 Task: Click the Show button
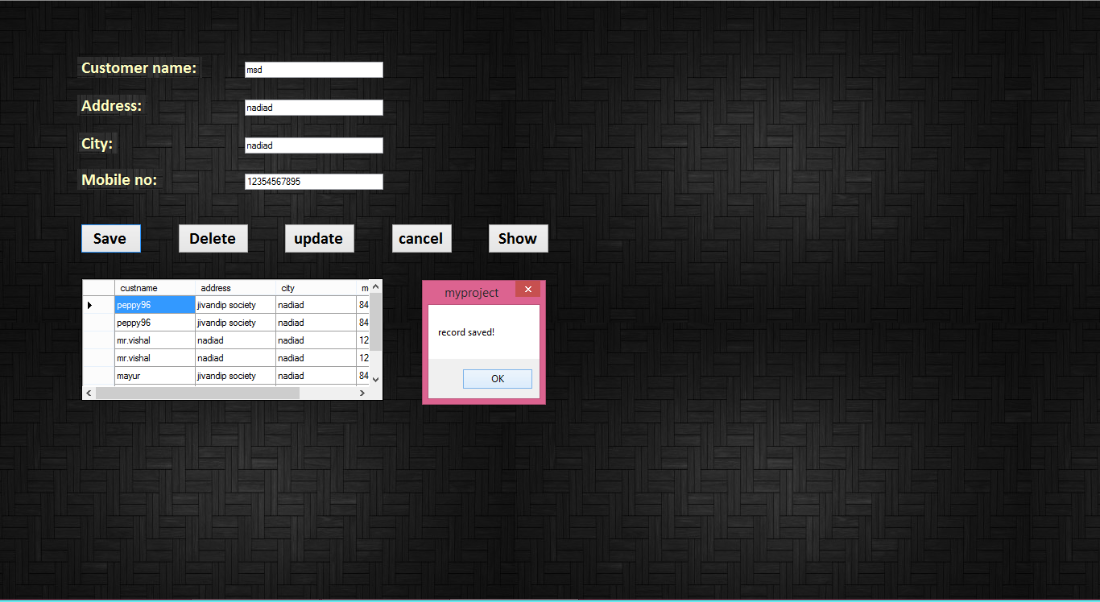coord(518,239)
